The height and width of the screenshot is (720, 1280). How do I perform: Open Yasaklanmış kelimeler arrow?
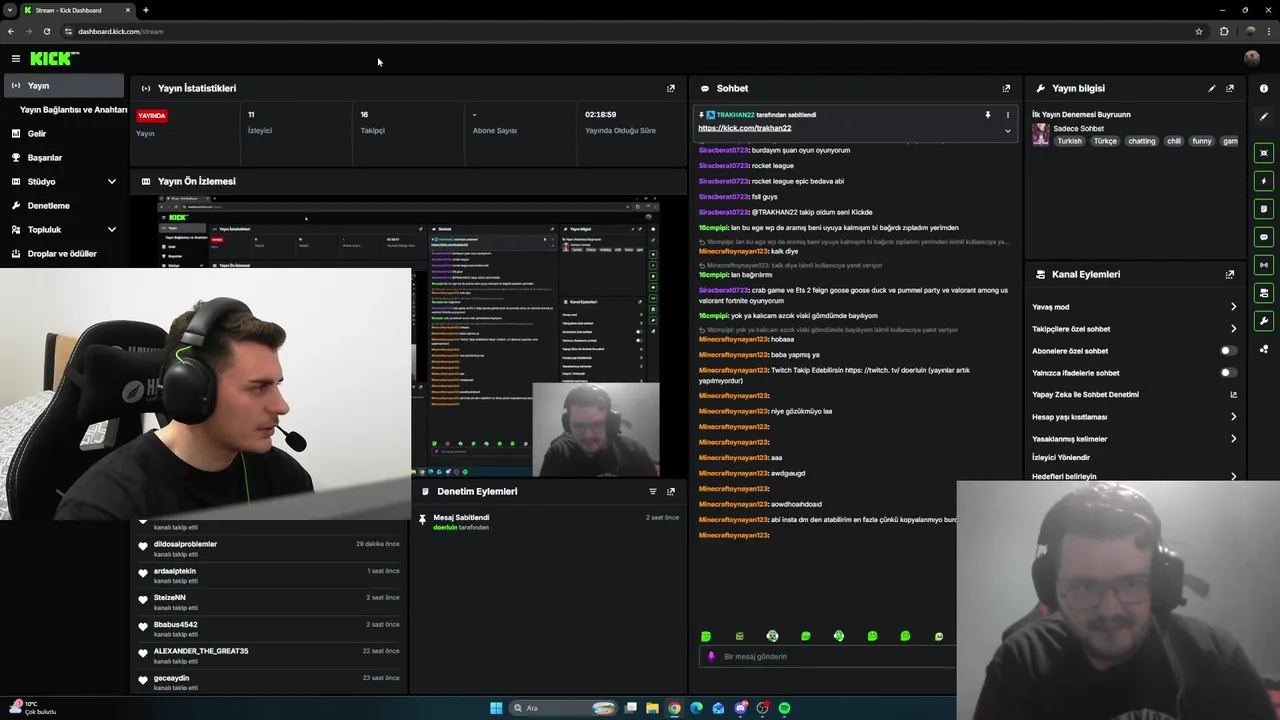(x=1233, y=439)
